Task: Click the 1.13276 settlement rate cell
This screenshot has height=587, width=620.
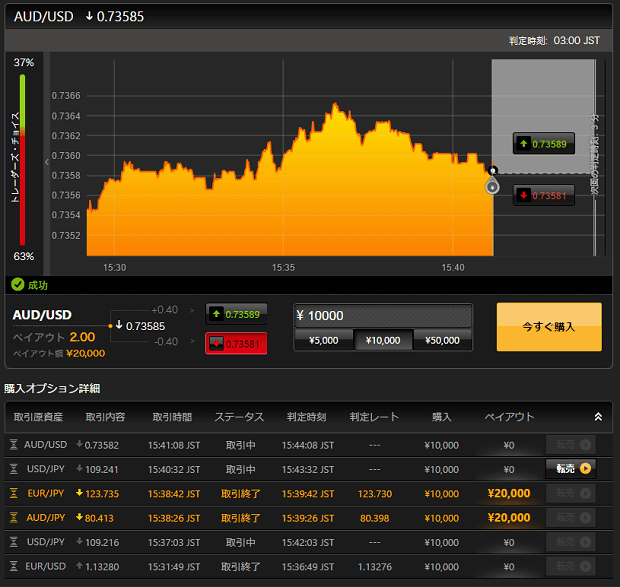Action: tap(375, 567)
